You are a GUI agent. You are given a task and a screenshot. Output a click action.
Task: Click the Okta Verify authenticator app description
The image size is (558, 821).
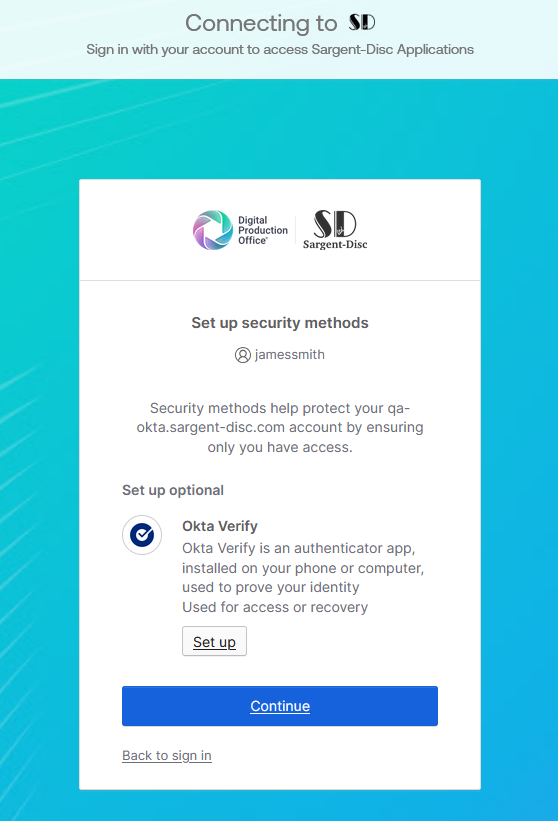pyautogui.click(x=303, y=568)
